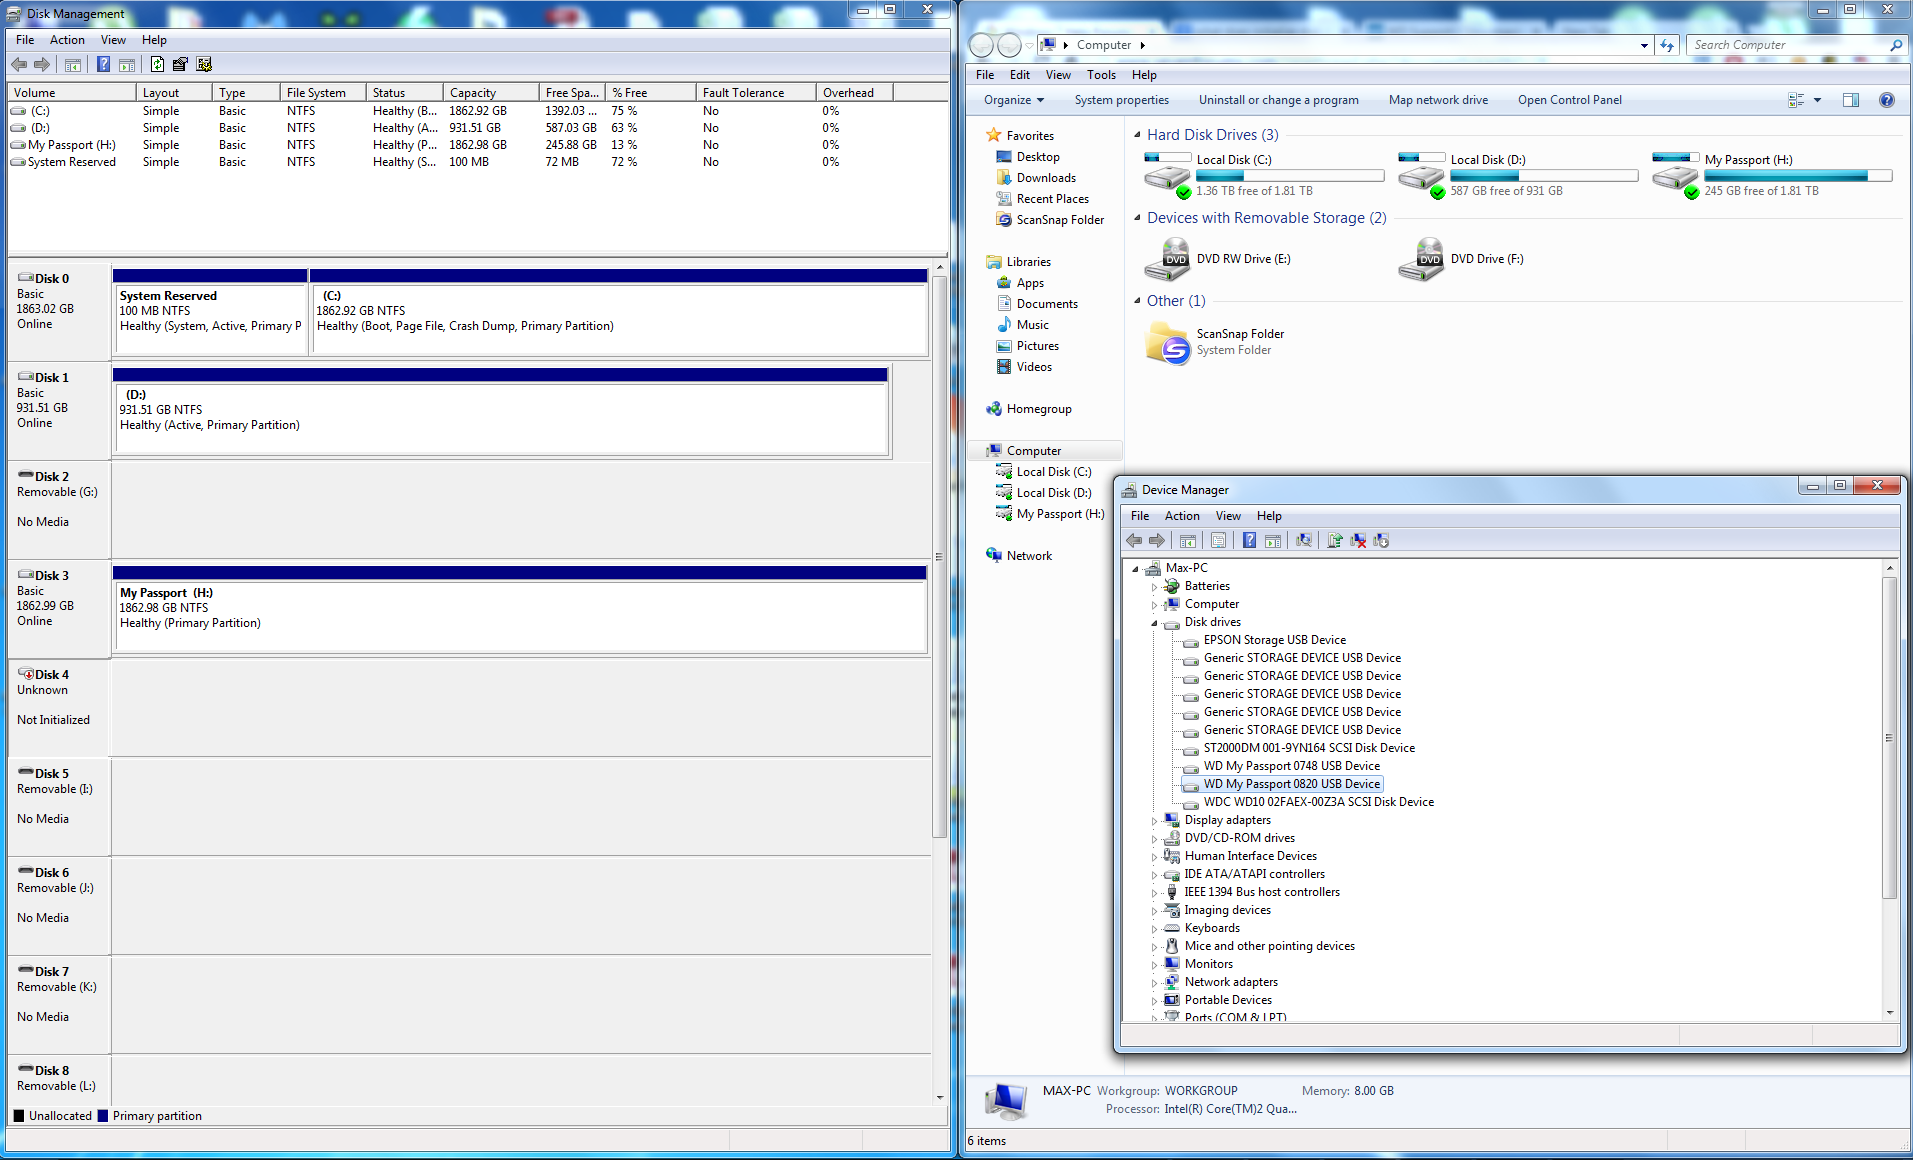Open DVD Drive (F:) icon
Image resolution: width=1913 pixels, height=1160 pixels.
click(1421, 259)
